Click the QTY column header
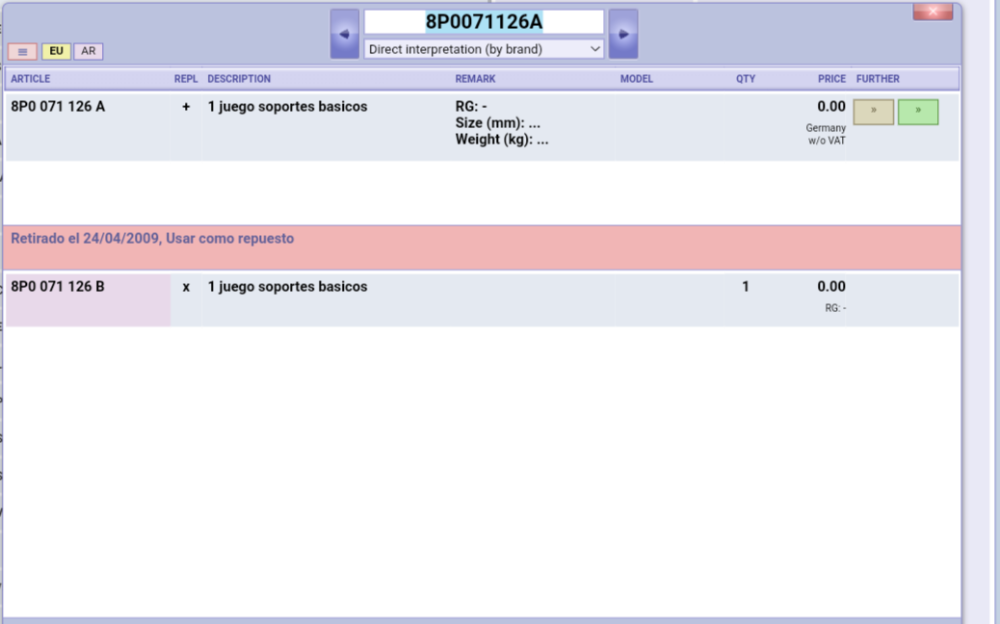The height and width of the screenshot is (624, 1000). (x=745, y=79)
